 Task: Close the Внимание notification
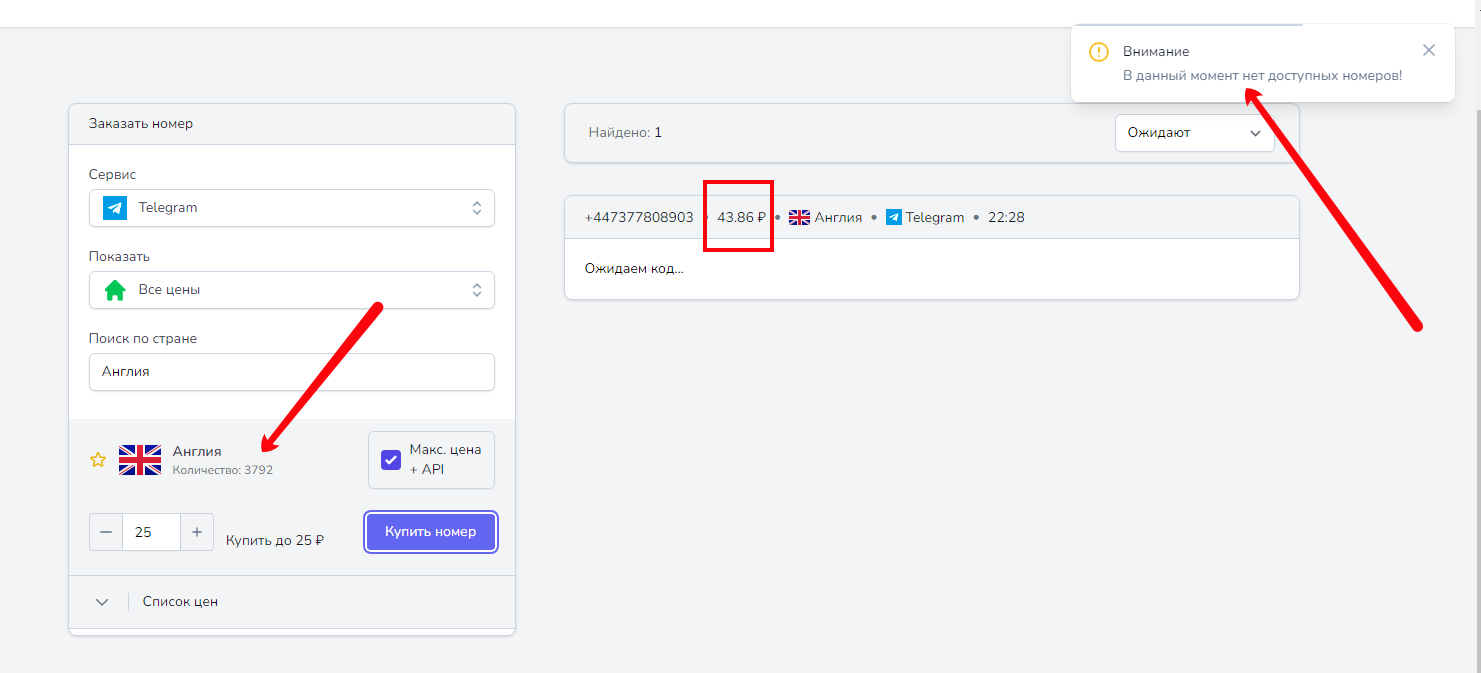[x=1429, y=51]
